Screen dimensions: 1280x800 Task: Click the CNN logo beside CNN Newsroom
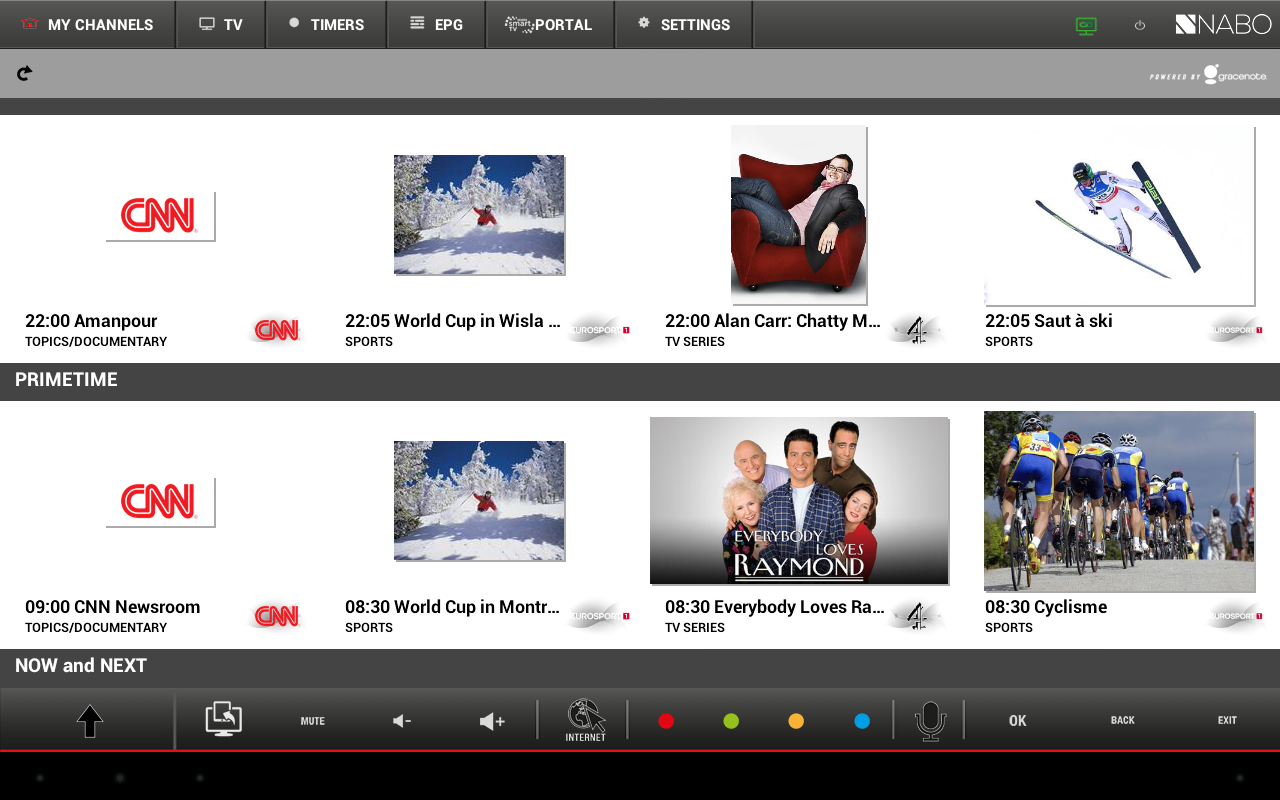[x=277, y=616]
